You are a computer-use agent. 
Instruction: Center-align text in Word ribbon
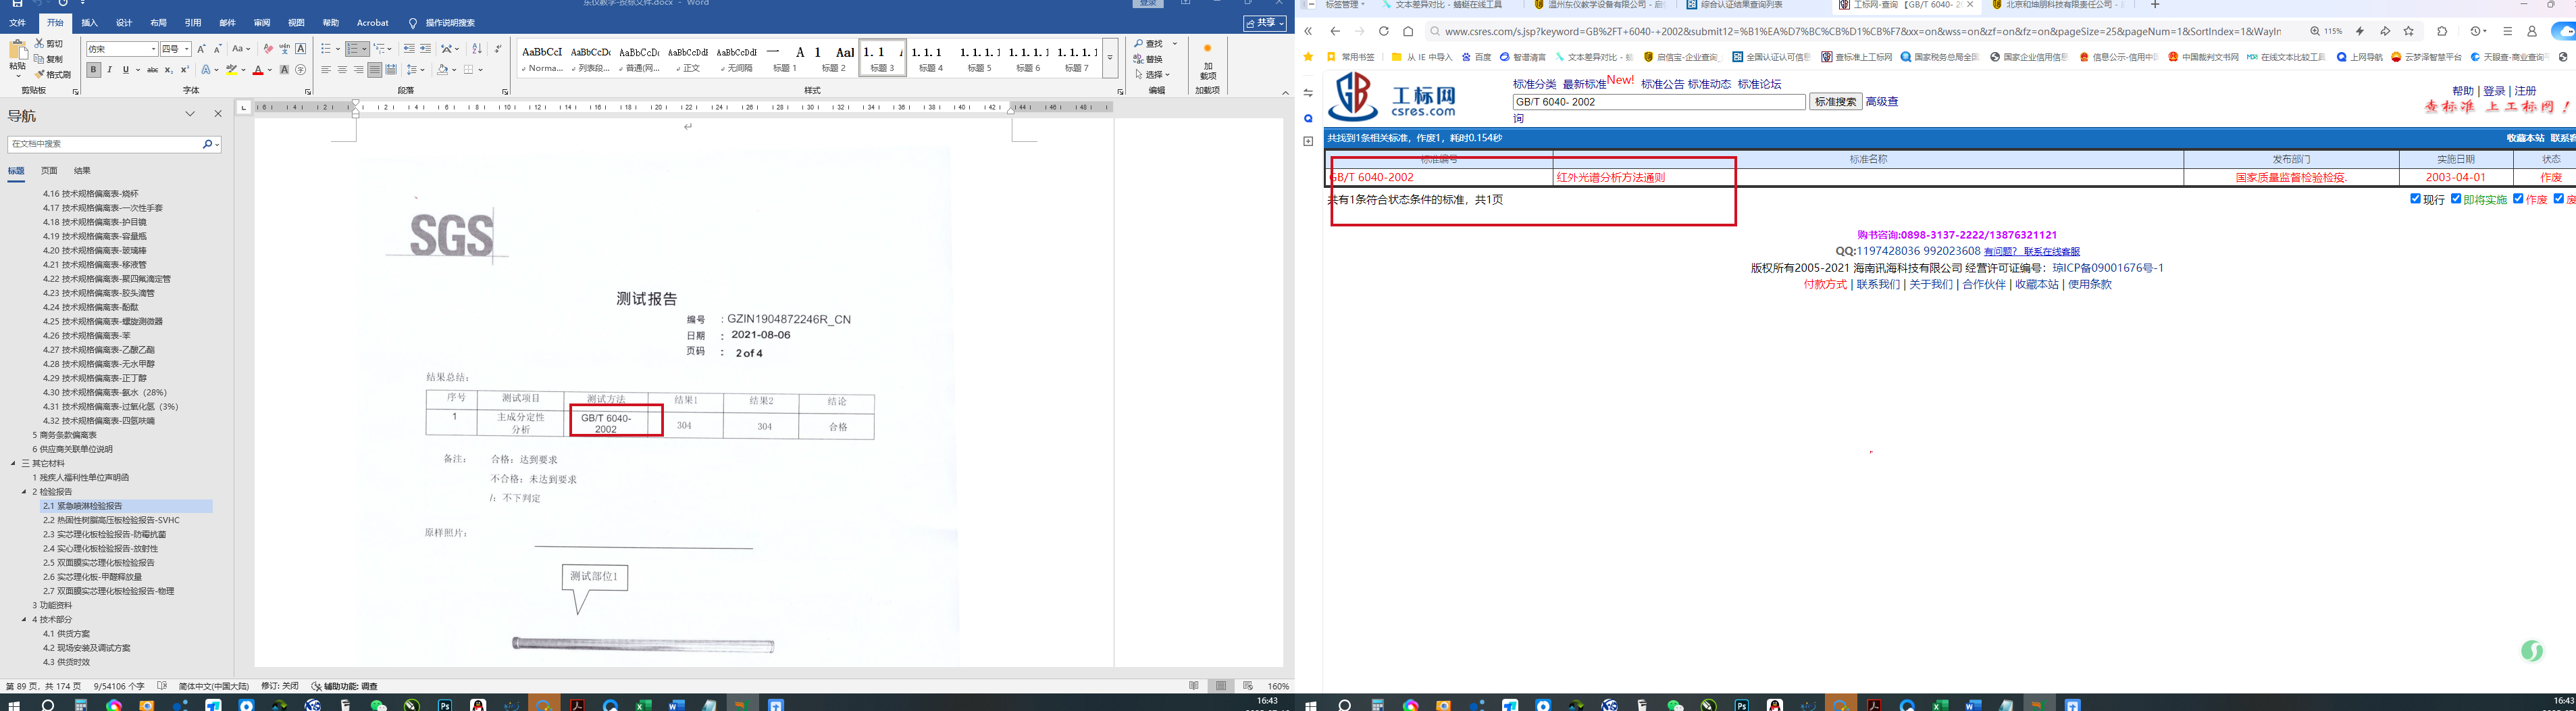click(342, 70)
